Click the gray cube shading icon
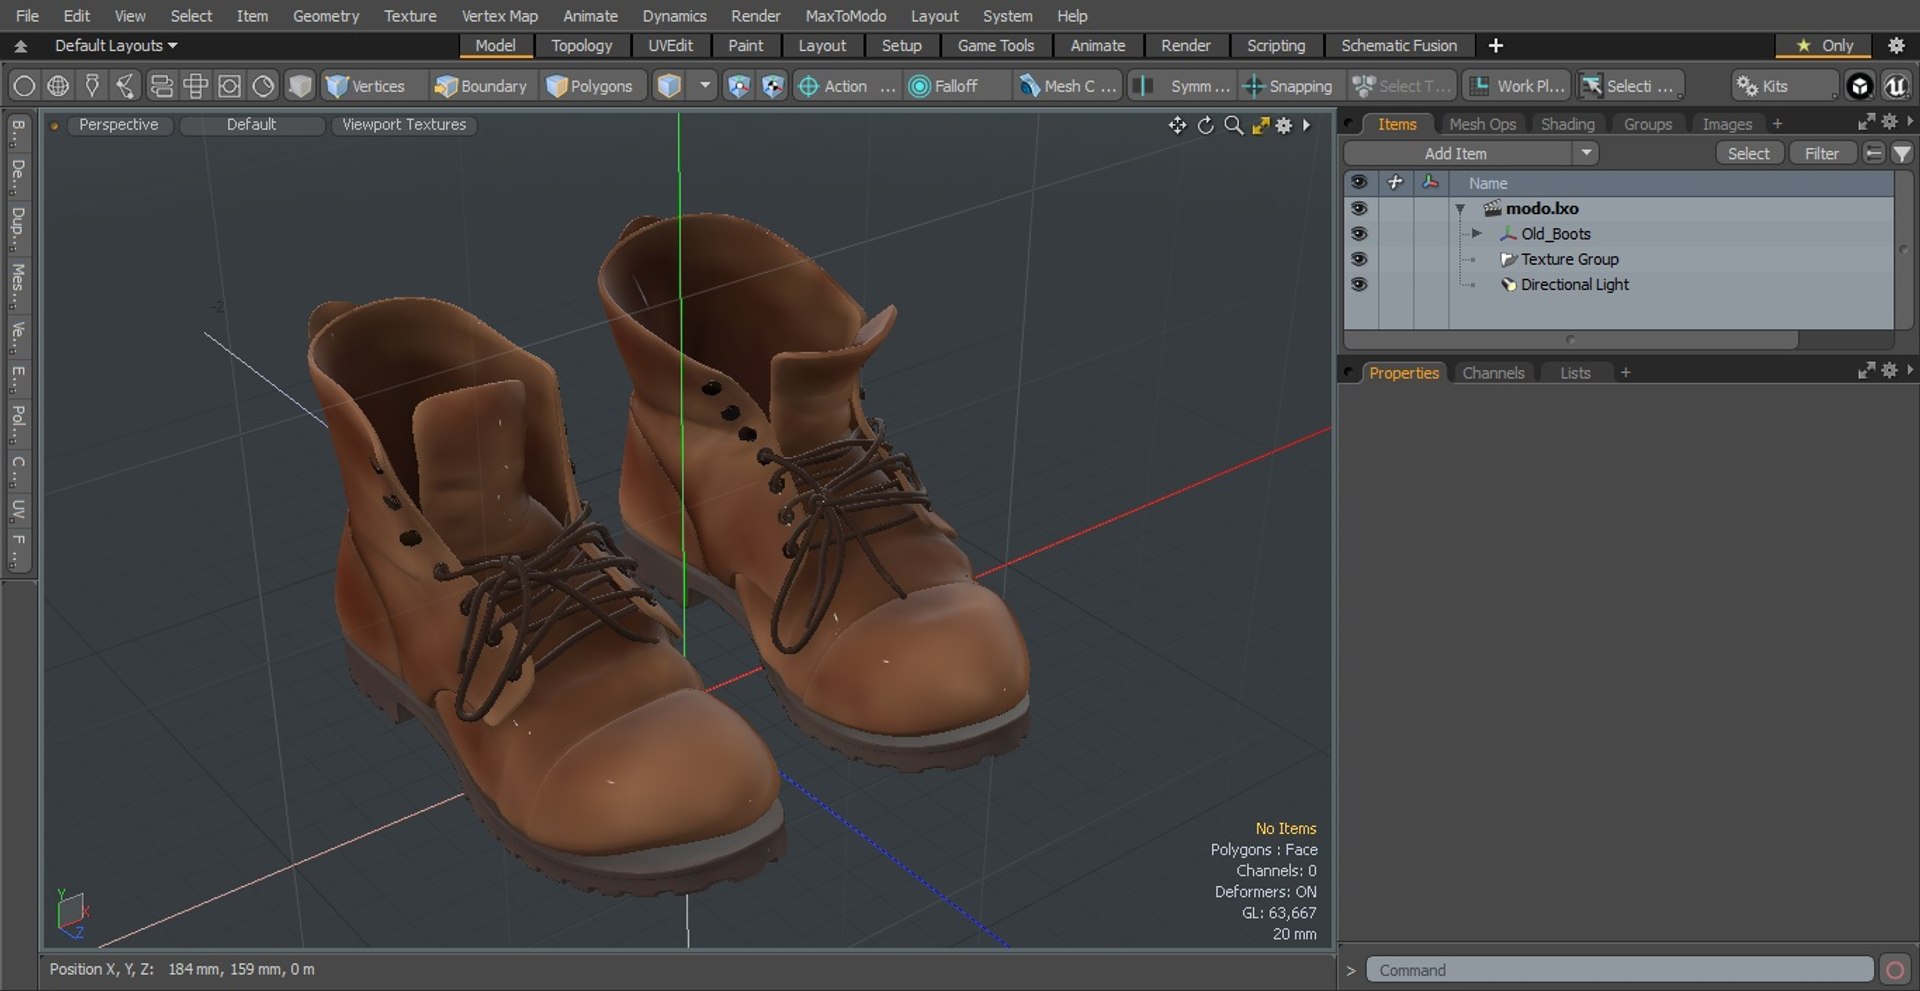This screenshot has height=991, width=1920. (299, 86)
